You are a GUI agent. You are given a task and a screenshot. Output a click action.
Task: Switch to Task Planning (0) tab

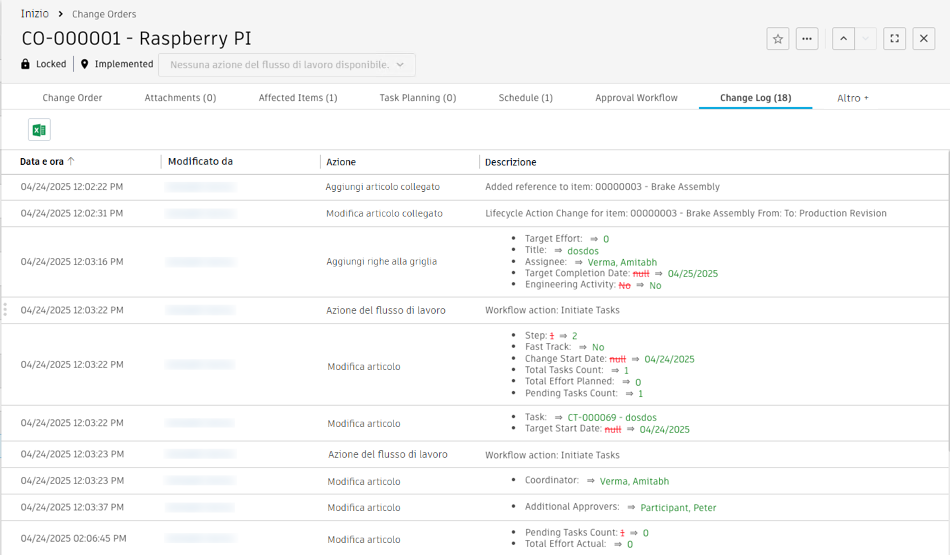point(418,98)
